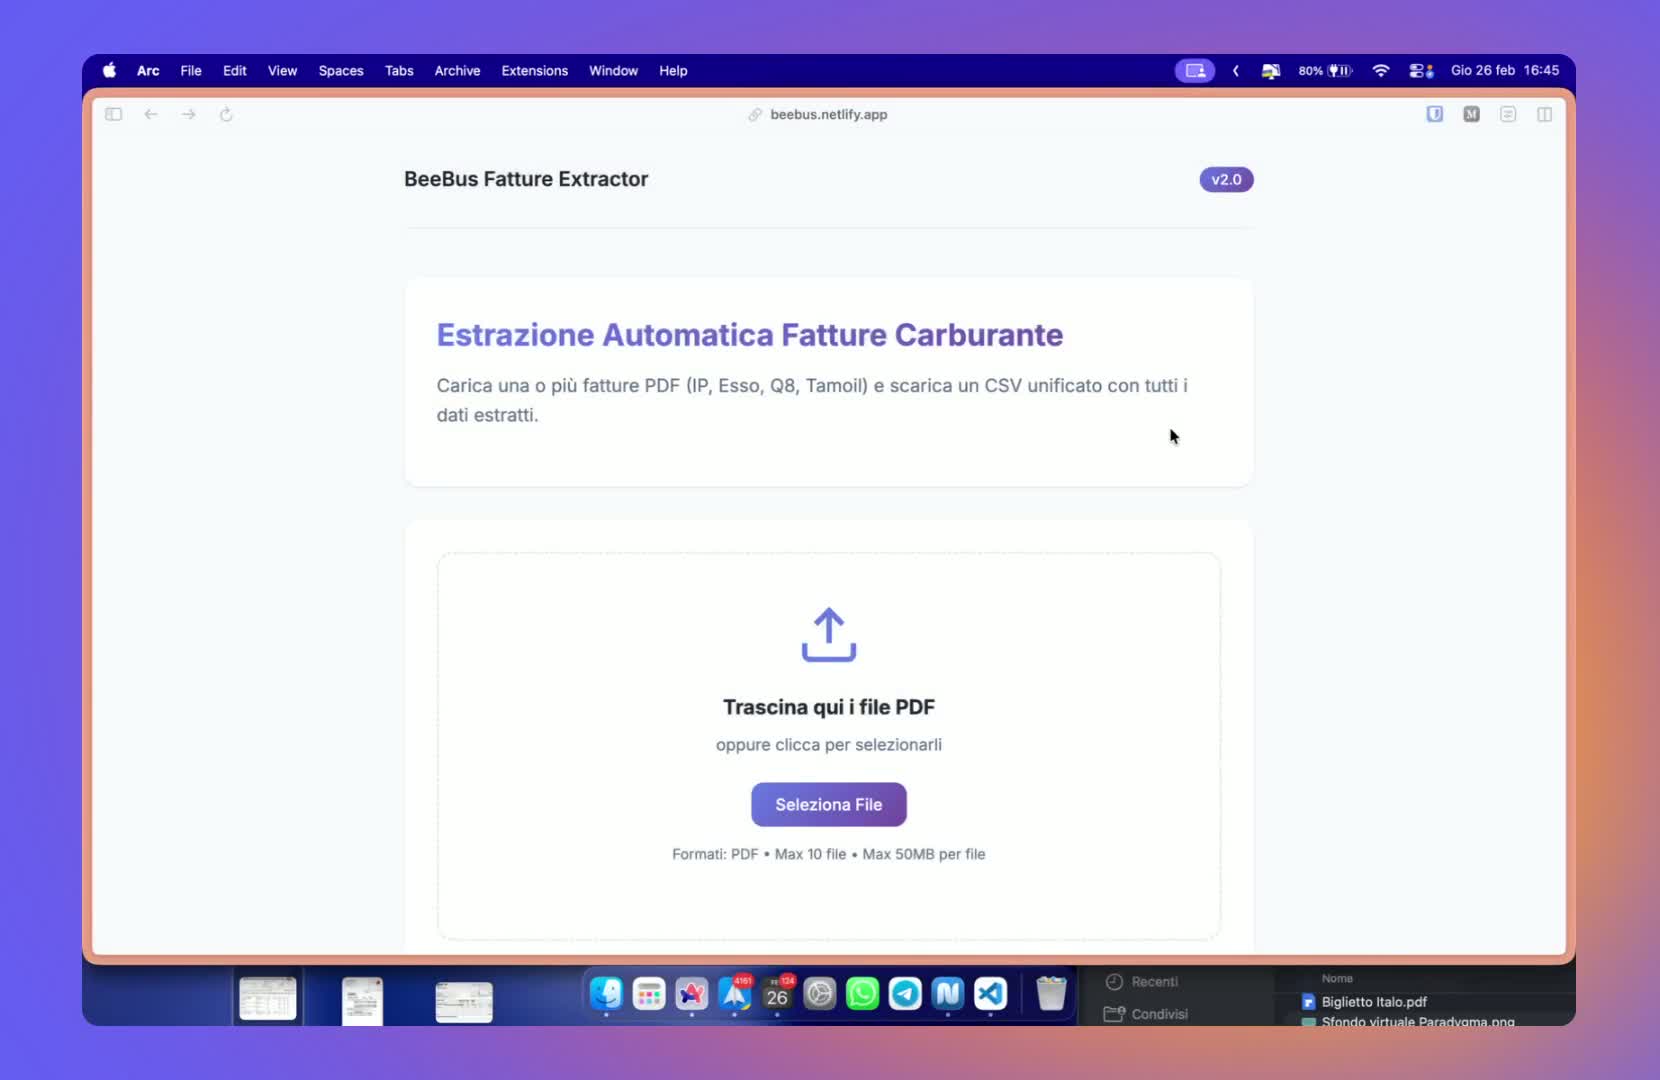Open Finder from the Dock
This screenshot has width=1660, height=1080.
[606, 994]
